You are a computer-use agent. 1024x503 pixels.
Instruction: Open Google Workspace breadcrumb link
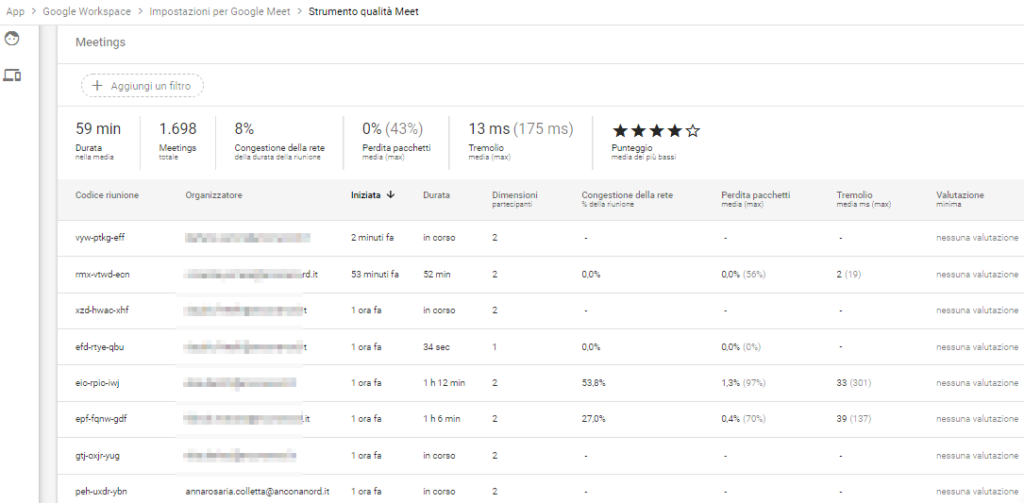click(x=88, y=11)
